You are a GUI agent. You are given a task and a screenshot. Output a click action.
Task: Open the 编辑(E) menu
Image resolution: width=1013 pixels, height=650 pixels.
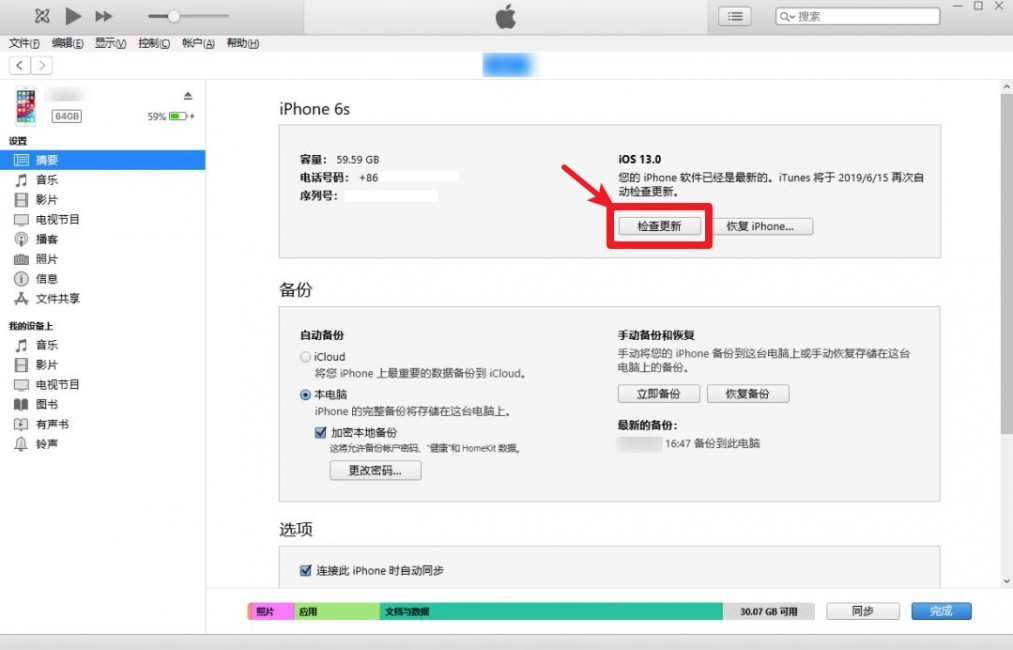click(67, 43)
